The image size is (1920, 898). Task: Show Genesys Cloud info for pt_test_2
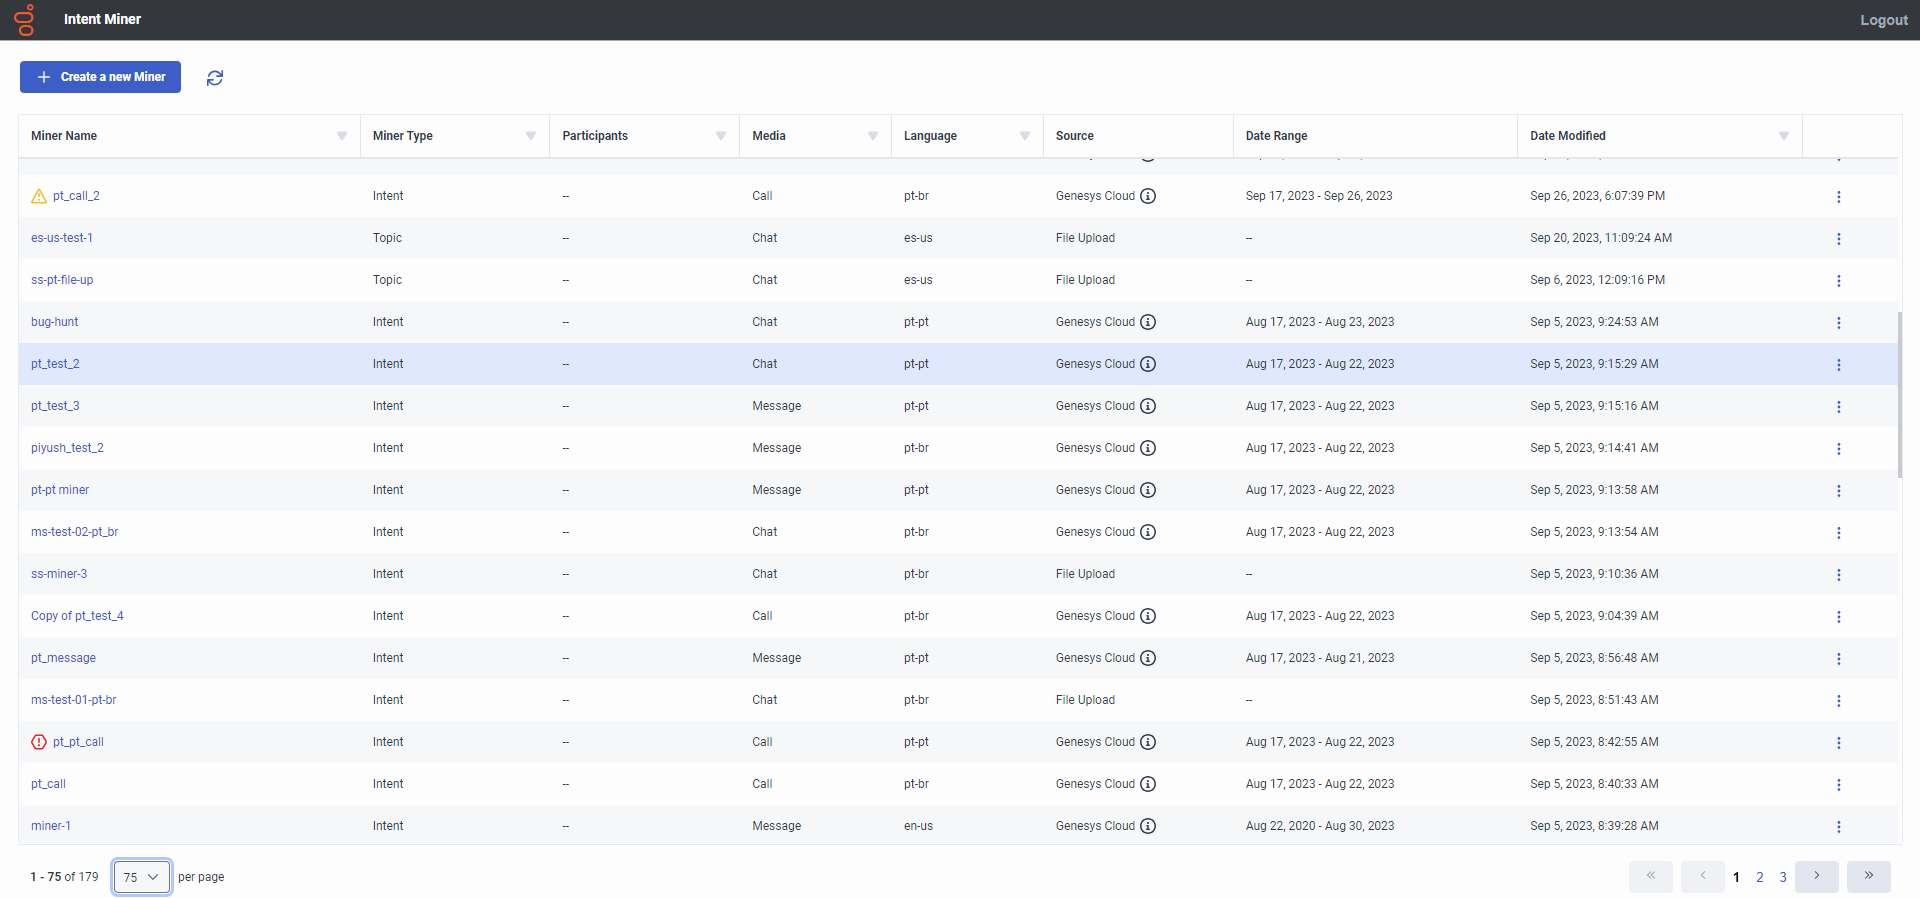(x=1148, y=364)
